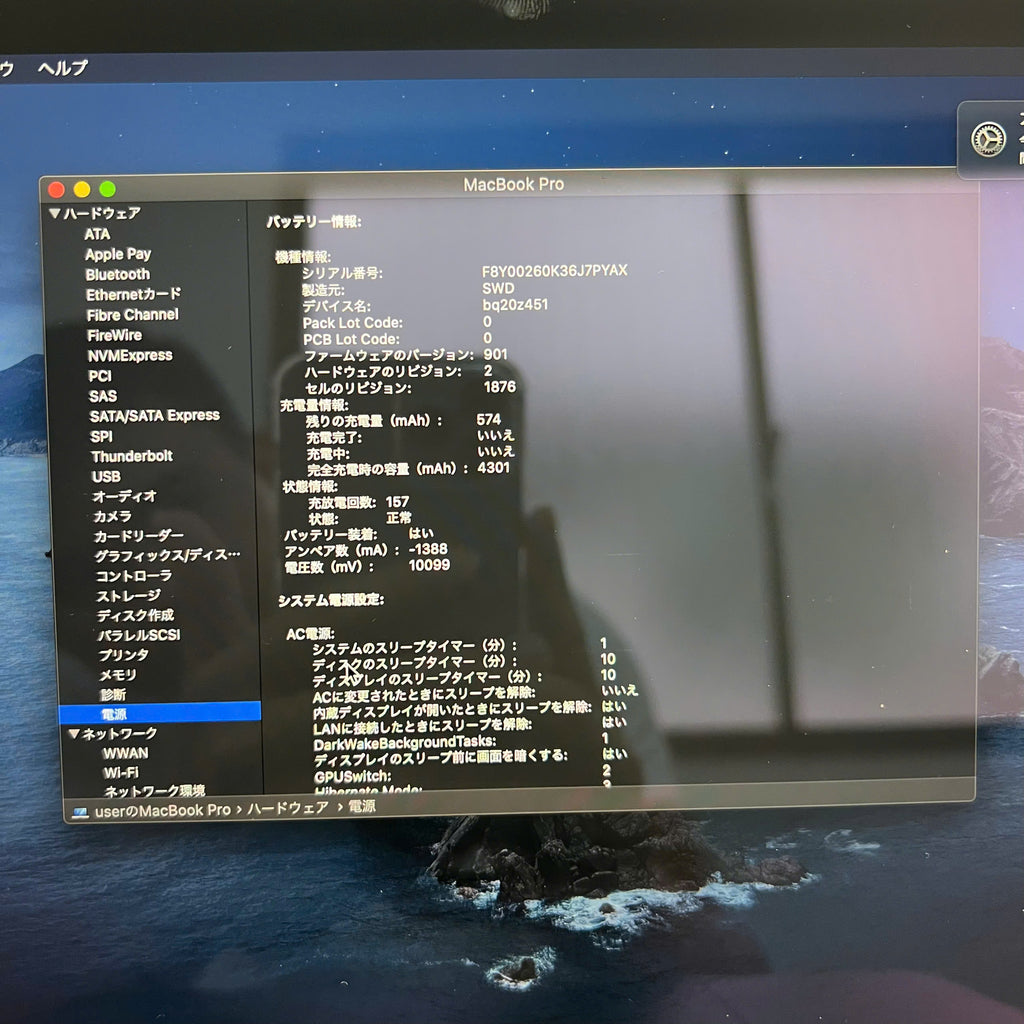Click cell revision value 1876
1024x1024 pixels.
click(500, 387)
